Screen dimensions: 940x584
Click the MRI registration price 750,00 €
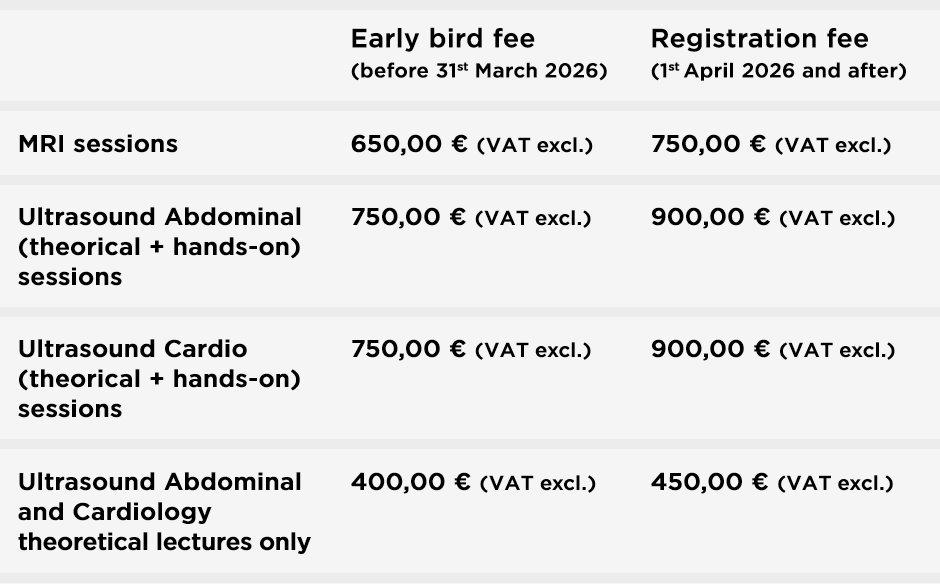(709, 144)
